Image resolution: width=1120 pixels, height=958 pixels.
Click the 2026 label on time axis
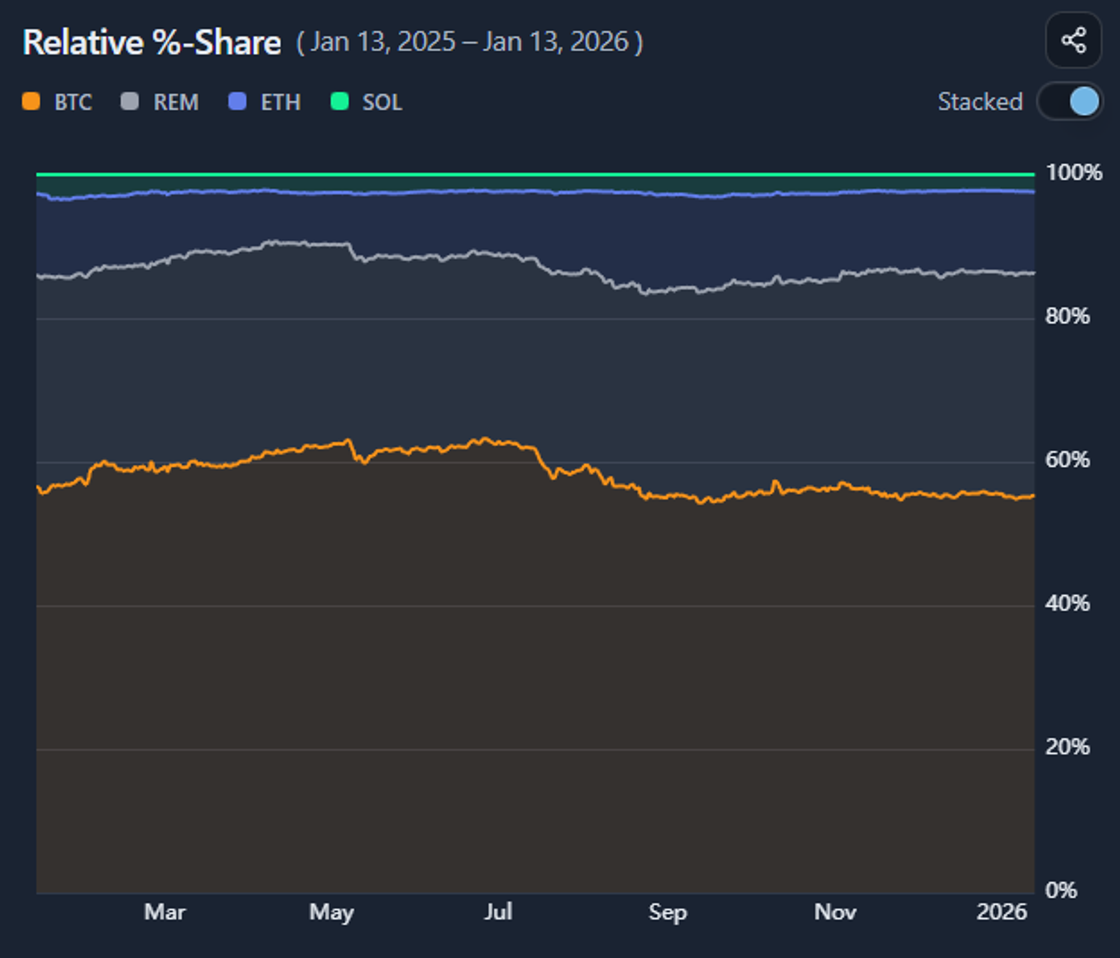pos(1001,912)
